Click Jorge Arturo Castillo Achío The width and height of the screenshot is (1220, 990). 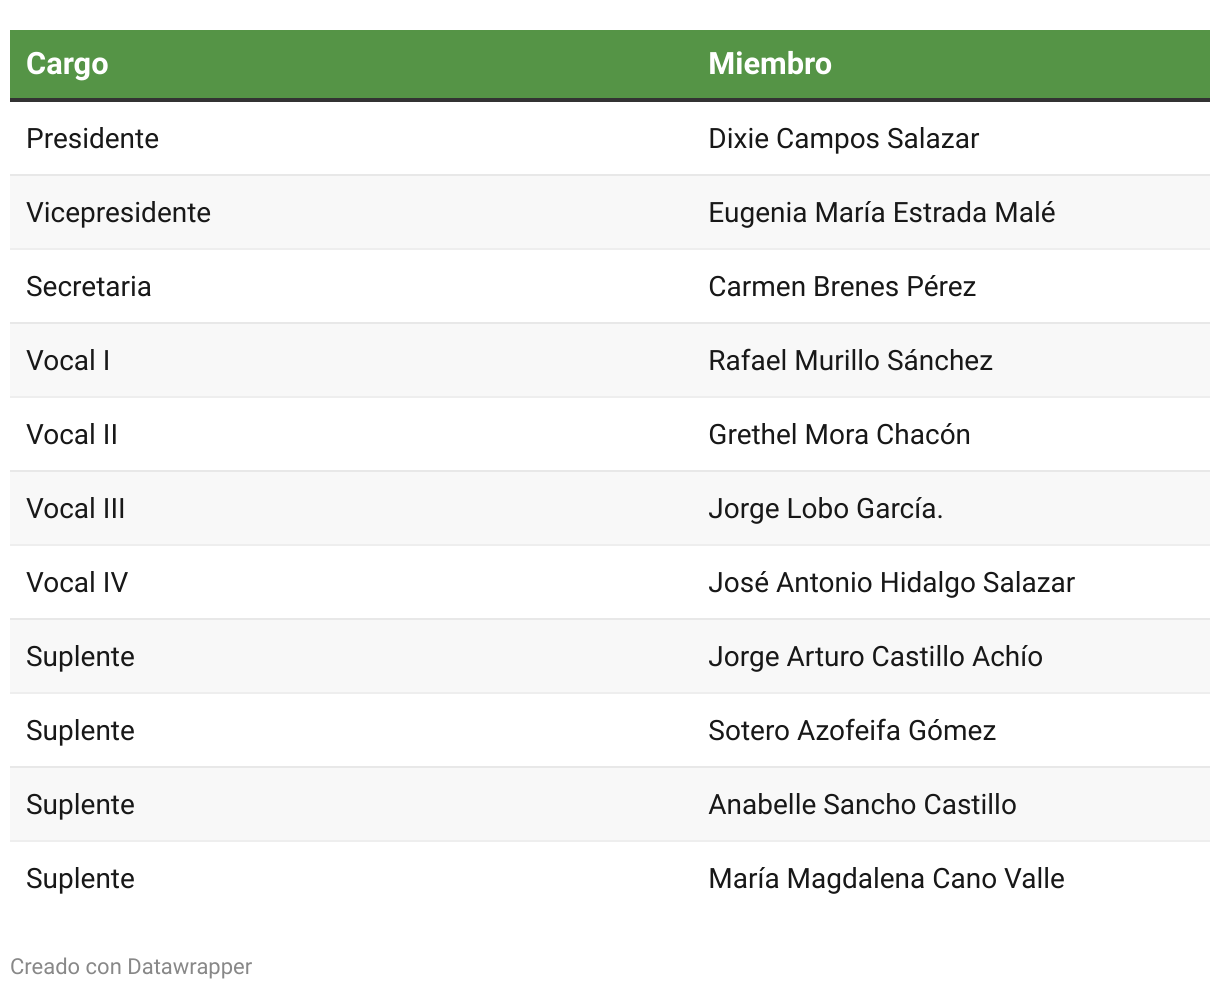click(875, 656)
